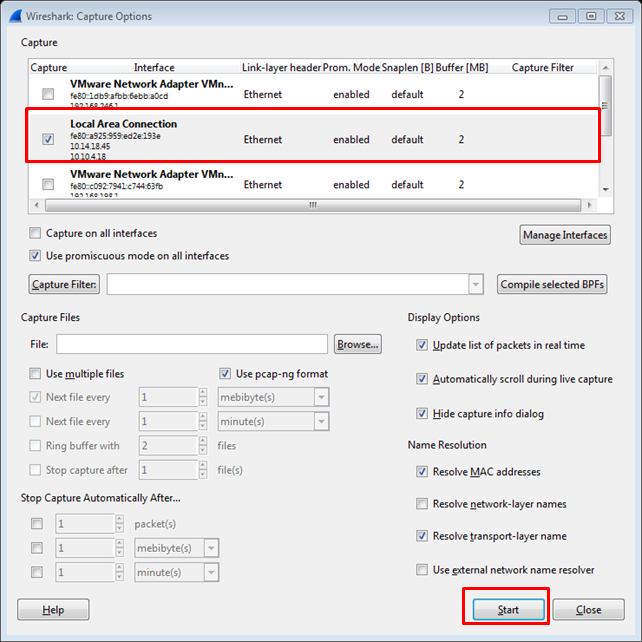Check stop after minute(s) checkbox

pos(37,572)
